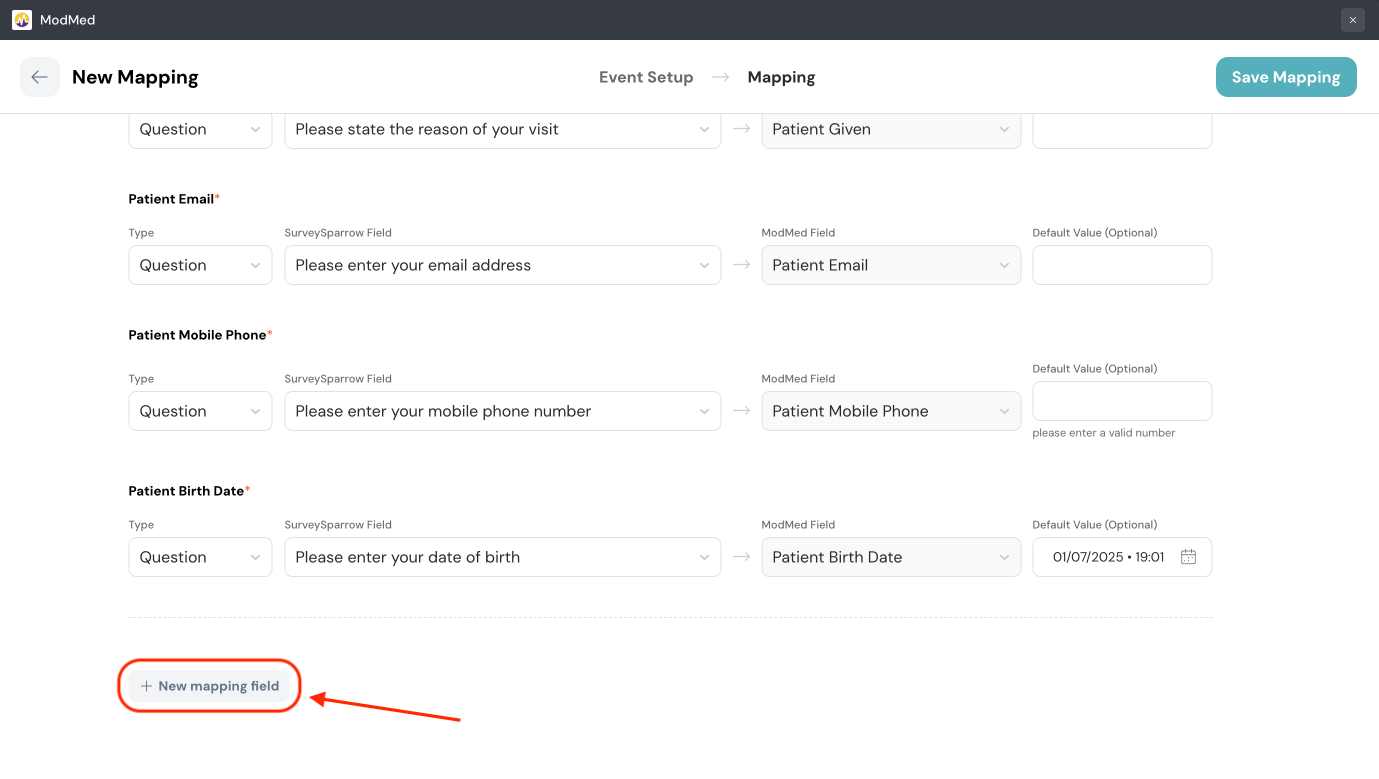Screen dimensions: 1379x779
Task: Expand 'Please enter your date of birth' dropdown
Action: tap(502, 557)
